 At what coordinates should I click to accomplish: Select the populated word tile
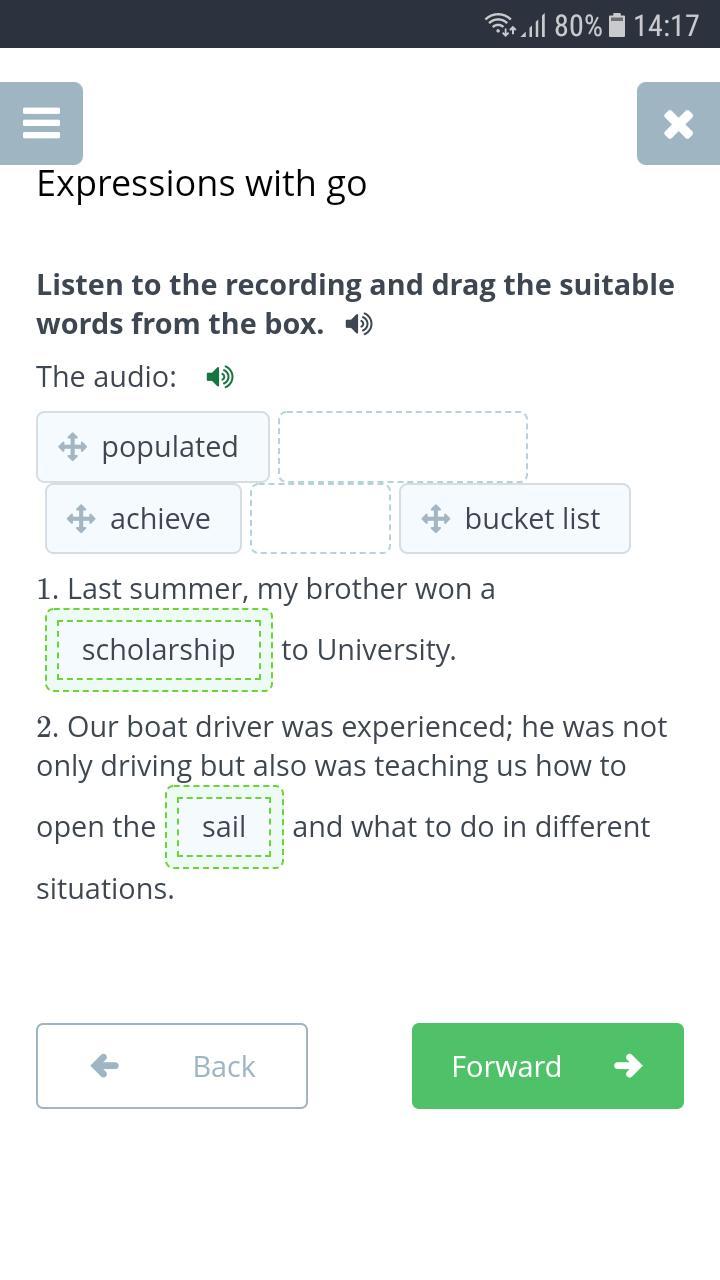168,447
